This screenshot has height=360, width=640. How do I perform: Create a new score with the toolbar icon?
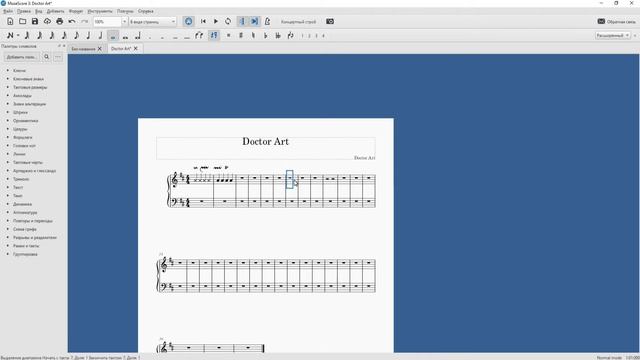10,21
